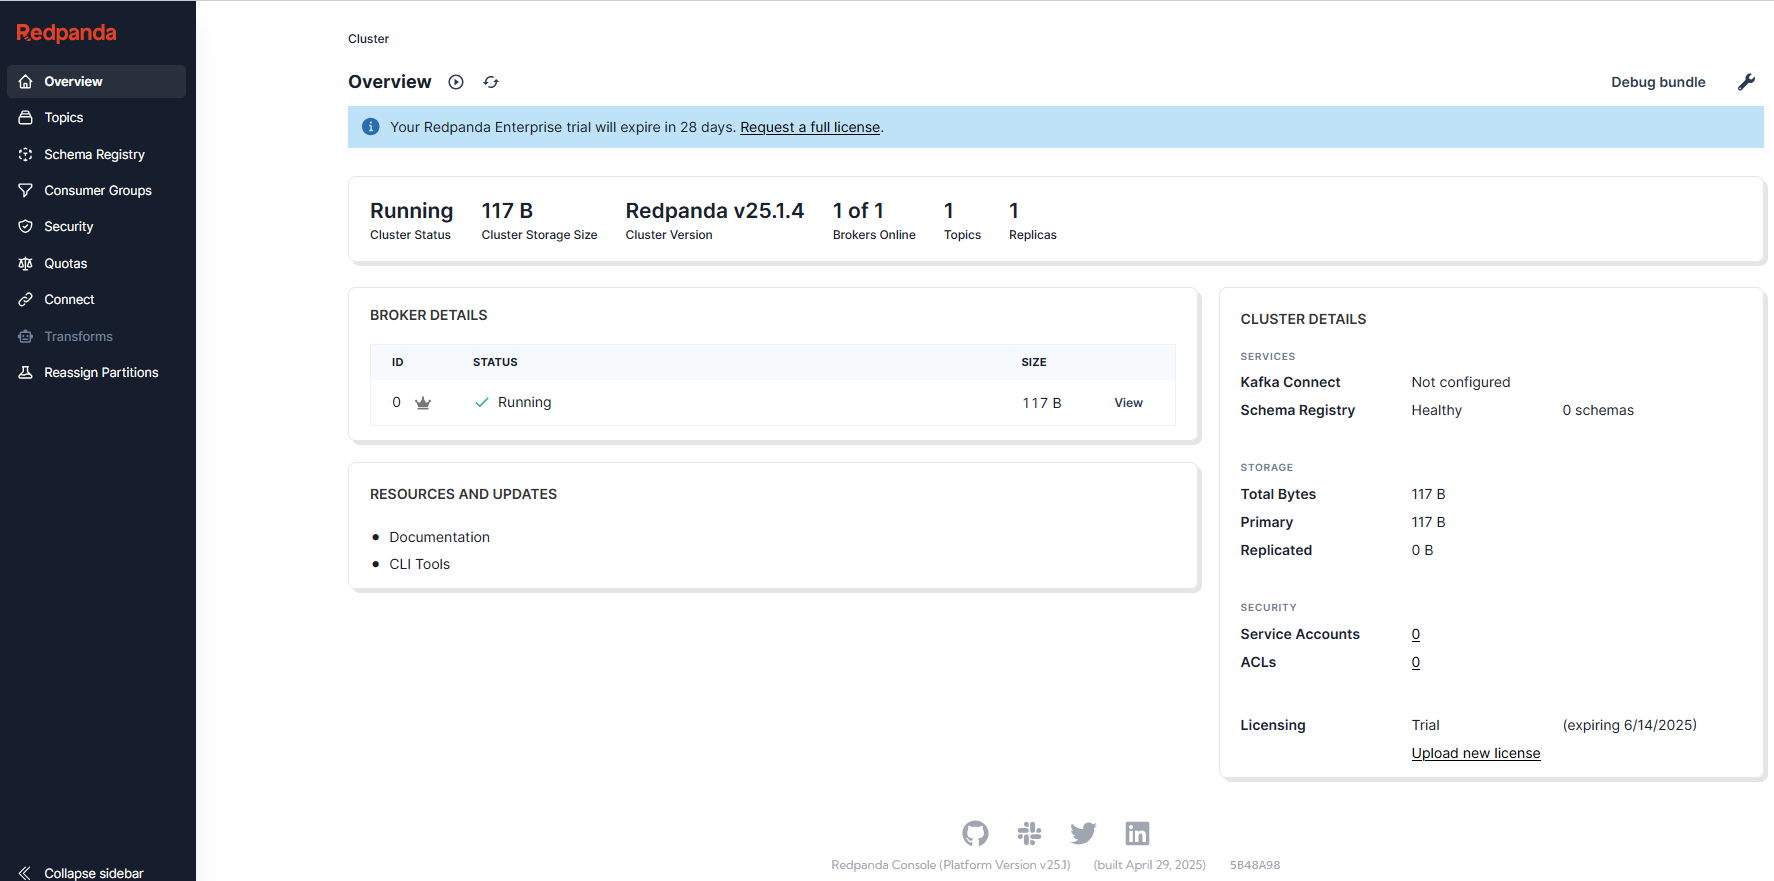
Task: Click the info icon in trial banner
Action: [371, 127]
